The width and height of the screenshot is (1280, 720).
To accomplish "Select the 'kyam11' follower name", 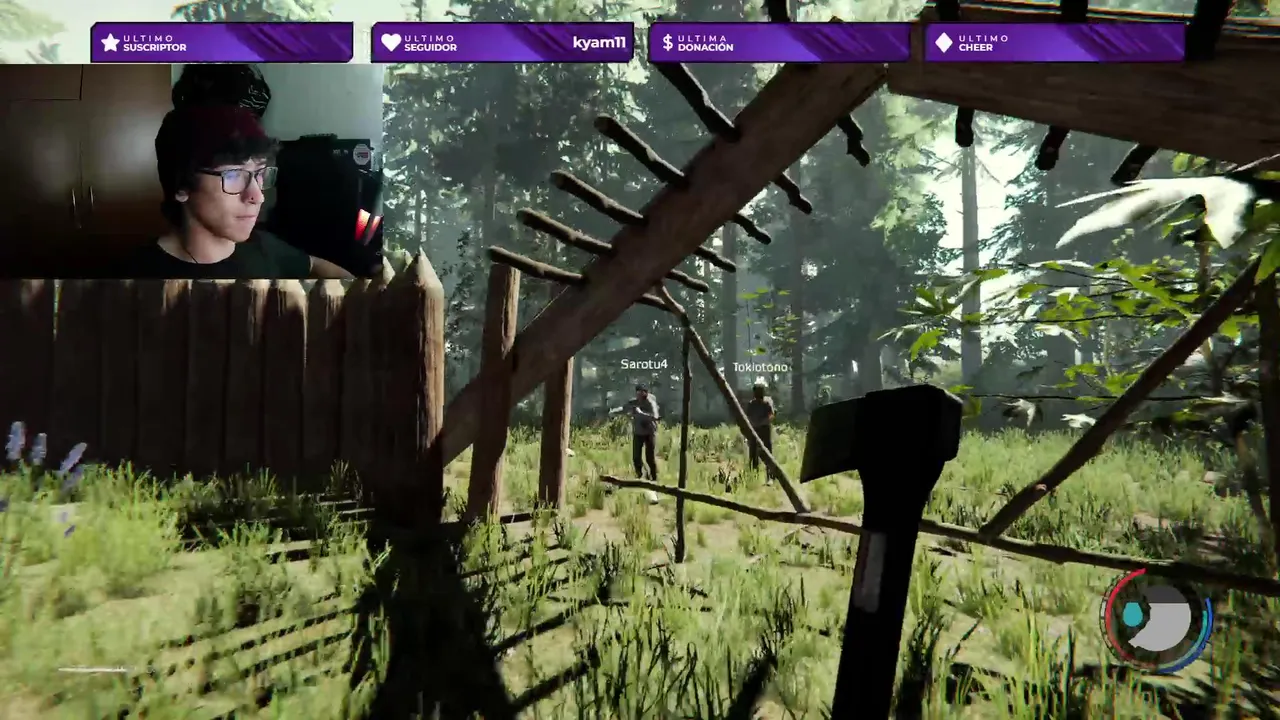I will pos(599,42).
